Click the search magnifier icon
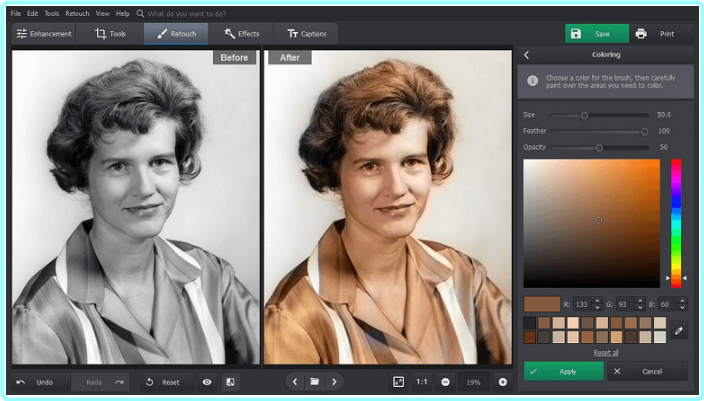This screenshot has width=704, height=401. (140, 13)
